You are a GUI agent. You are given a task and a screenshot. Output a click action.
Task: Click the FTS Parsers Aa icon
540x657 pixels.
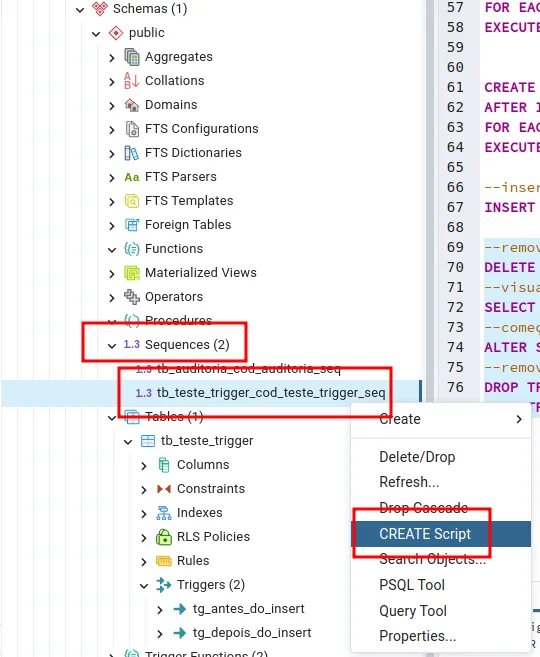132,177
